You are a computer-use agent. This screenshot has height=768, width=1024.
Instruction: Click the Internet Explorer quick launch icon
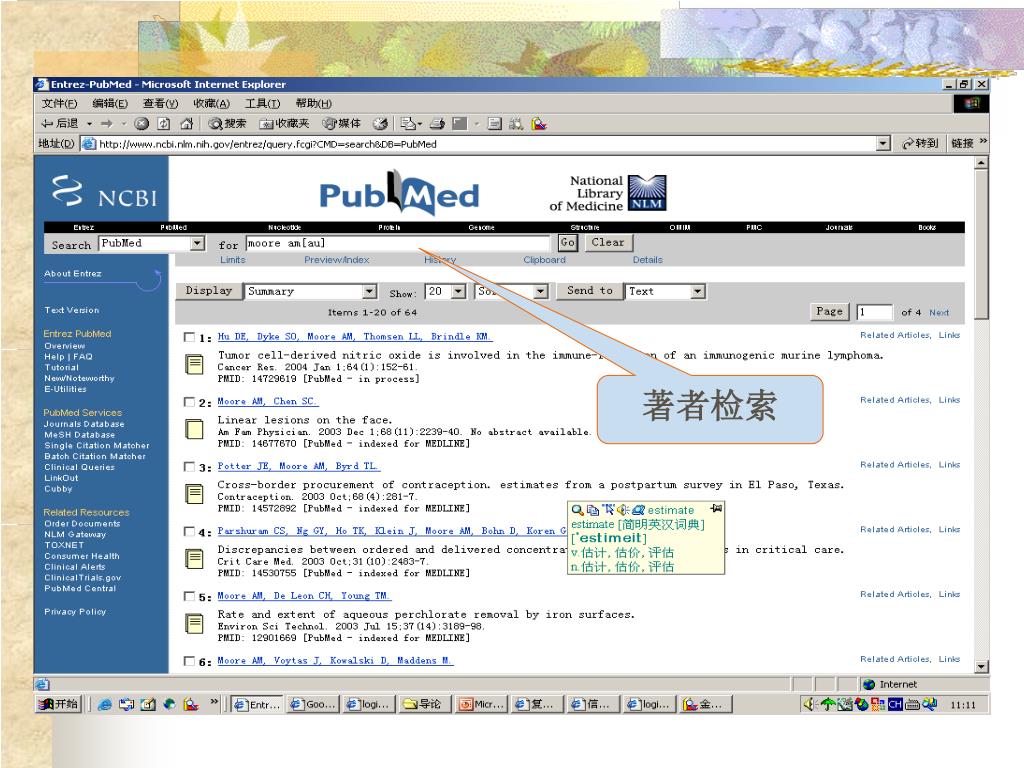tap(104, 704)
